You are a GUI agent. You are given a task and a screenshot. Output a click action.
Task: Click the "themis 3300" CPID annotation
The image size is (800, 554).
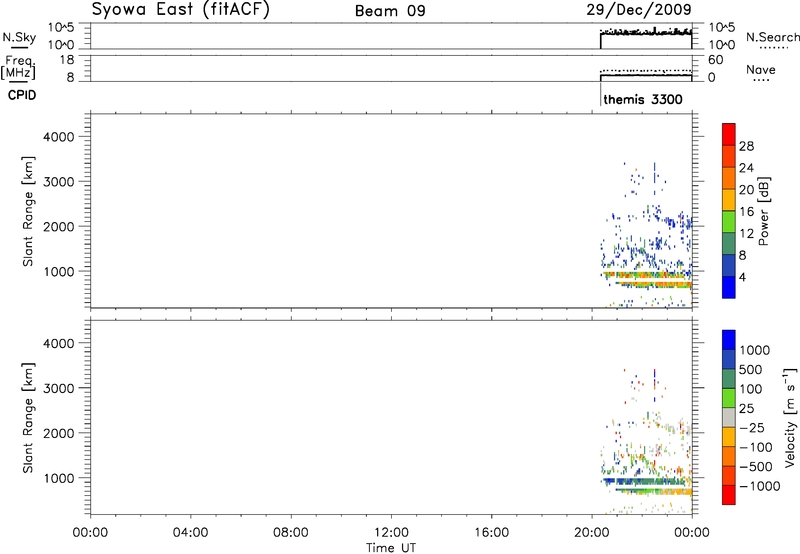click(x=643, y=99)
